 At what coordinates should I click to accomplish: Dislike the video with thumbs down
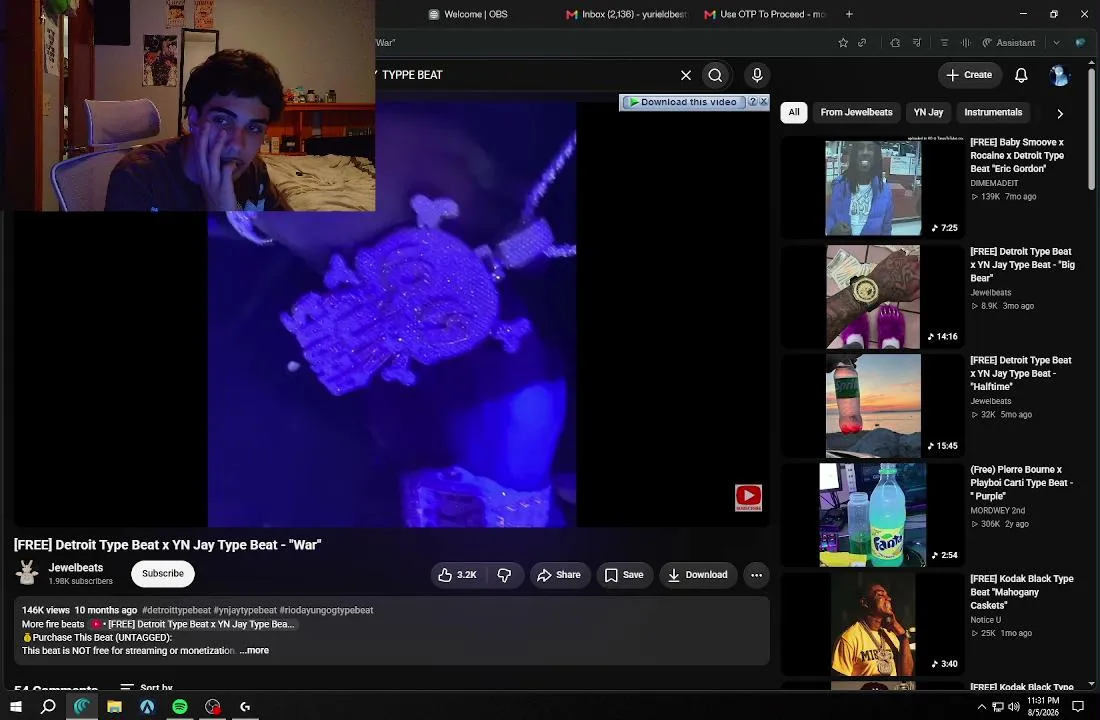[x=504, y=575]
